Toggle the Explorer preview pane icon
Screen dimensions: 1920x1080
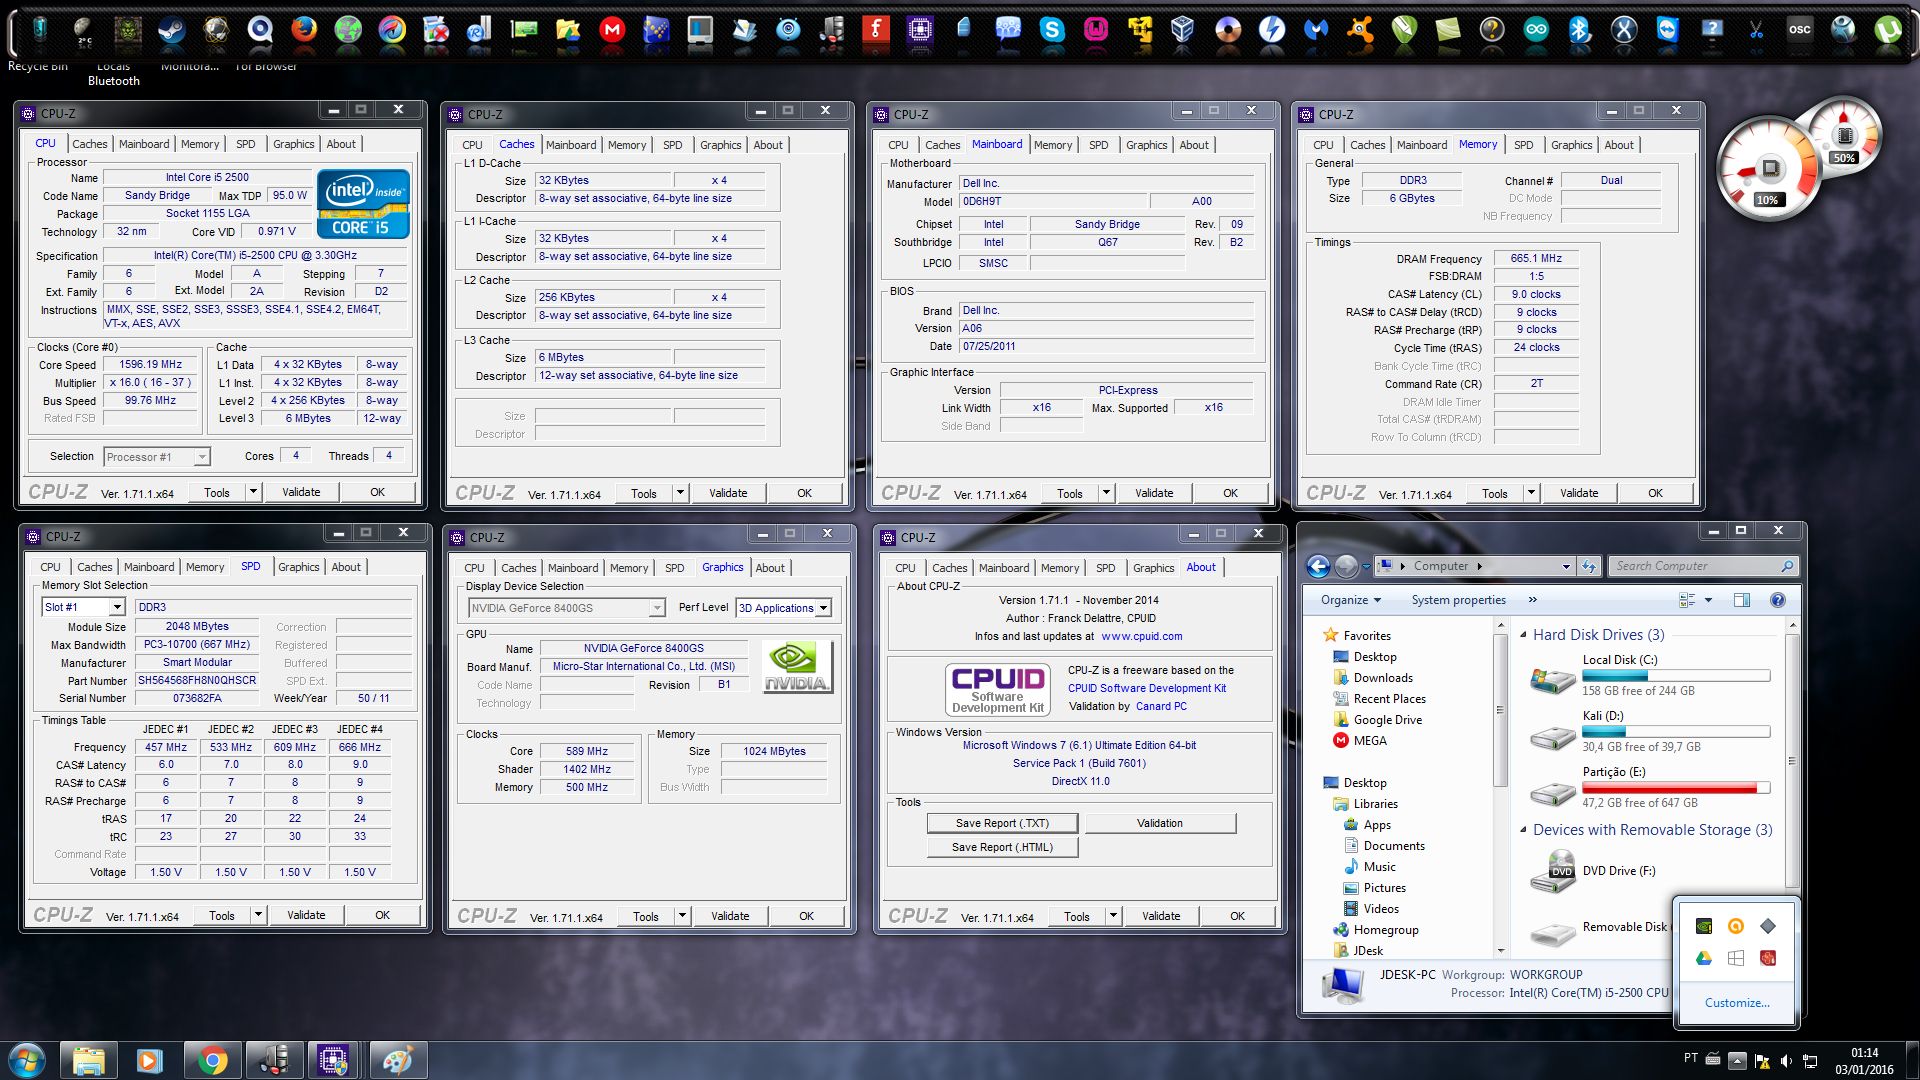pos(1741,600)
